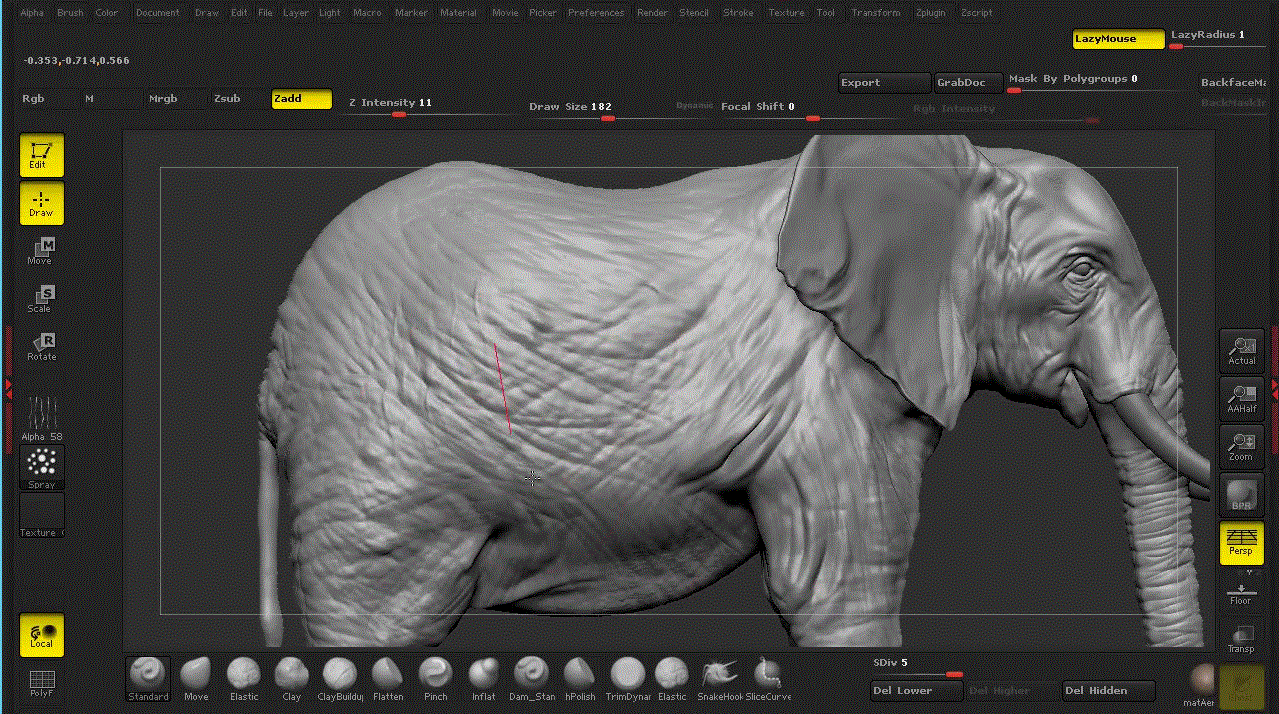The width and height of the screenshot is (1279, 714).
Task: Select the SnakeHook brush
Action: coord(719,678)
